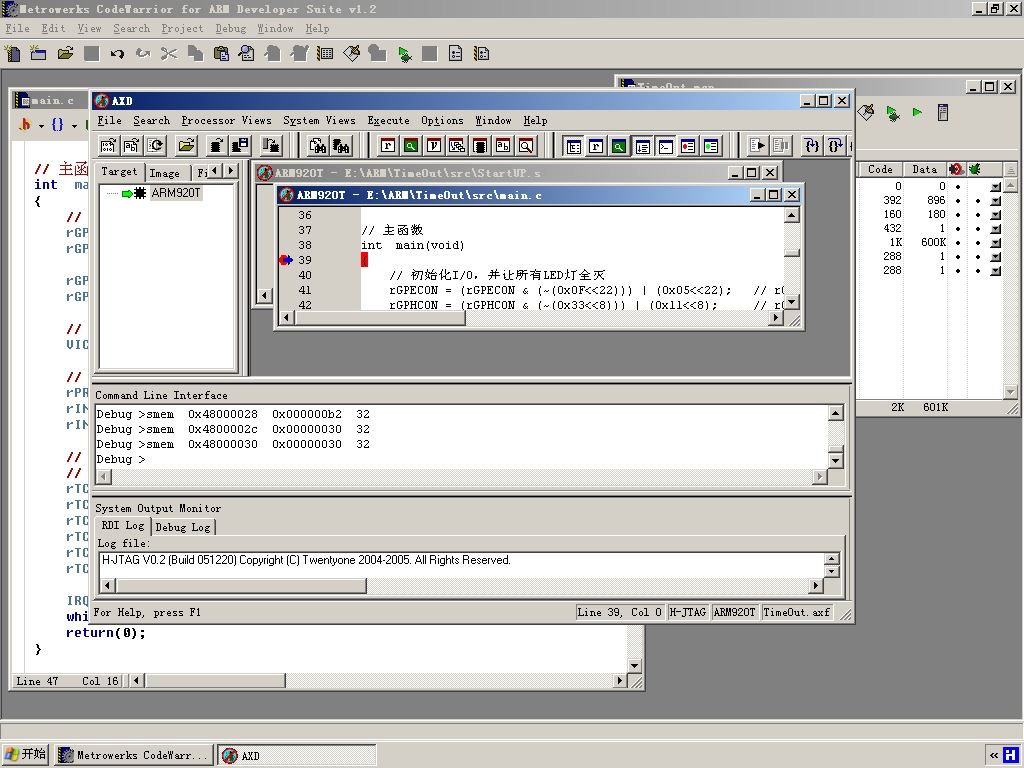
Task: Switch to Debug Log tab
Action: pos(183,527)
